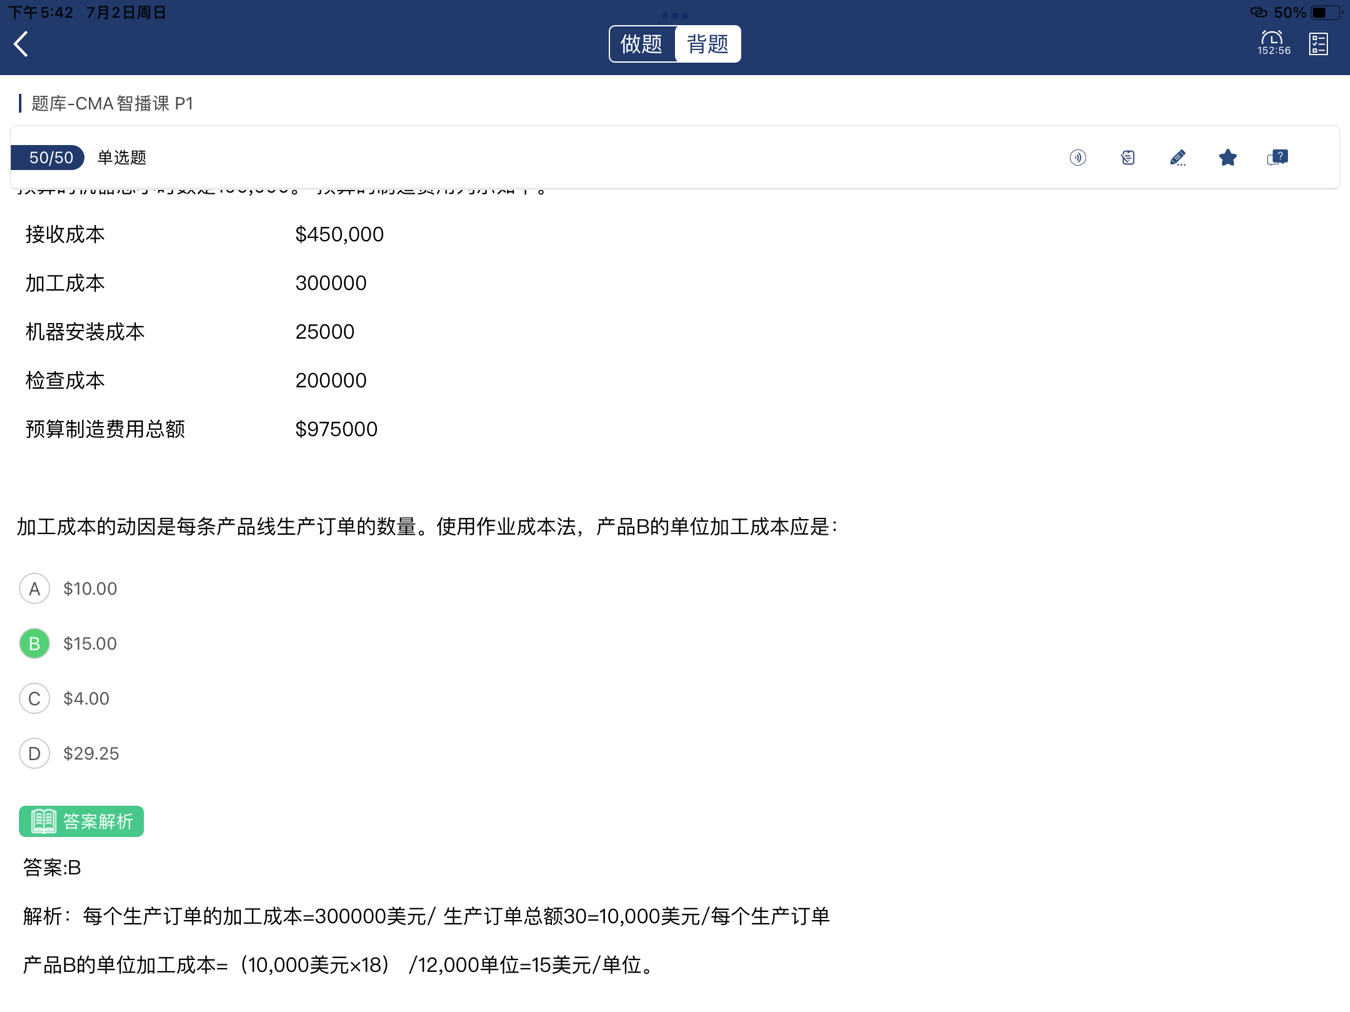Tap the star to favorite this question
The height and width of the screenshot is (1012, 1350).
[1228, 158]
